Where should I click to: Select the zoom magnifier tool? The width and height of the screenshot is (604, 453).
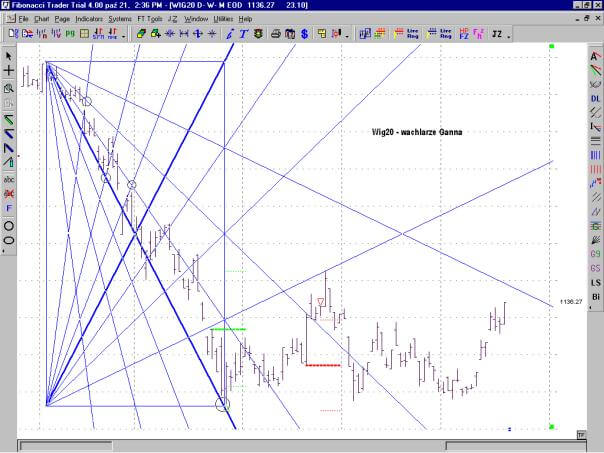9,87
